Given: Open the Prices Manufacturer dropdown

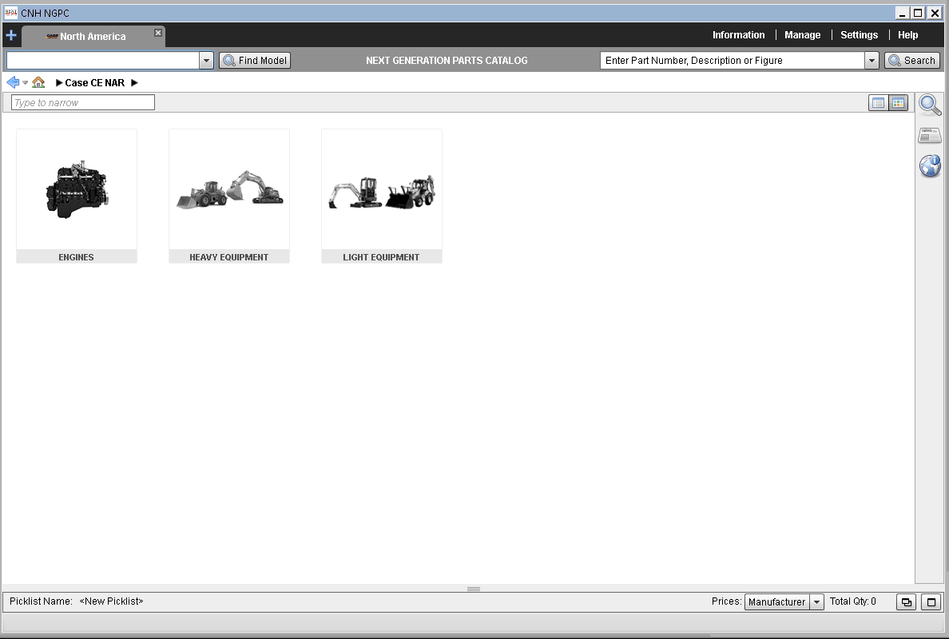Looking at the screenshot, I should [816, 602].
